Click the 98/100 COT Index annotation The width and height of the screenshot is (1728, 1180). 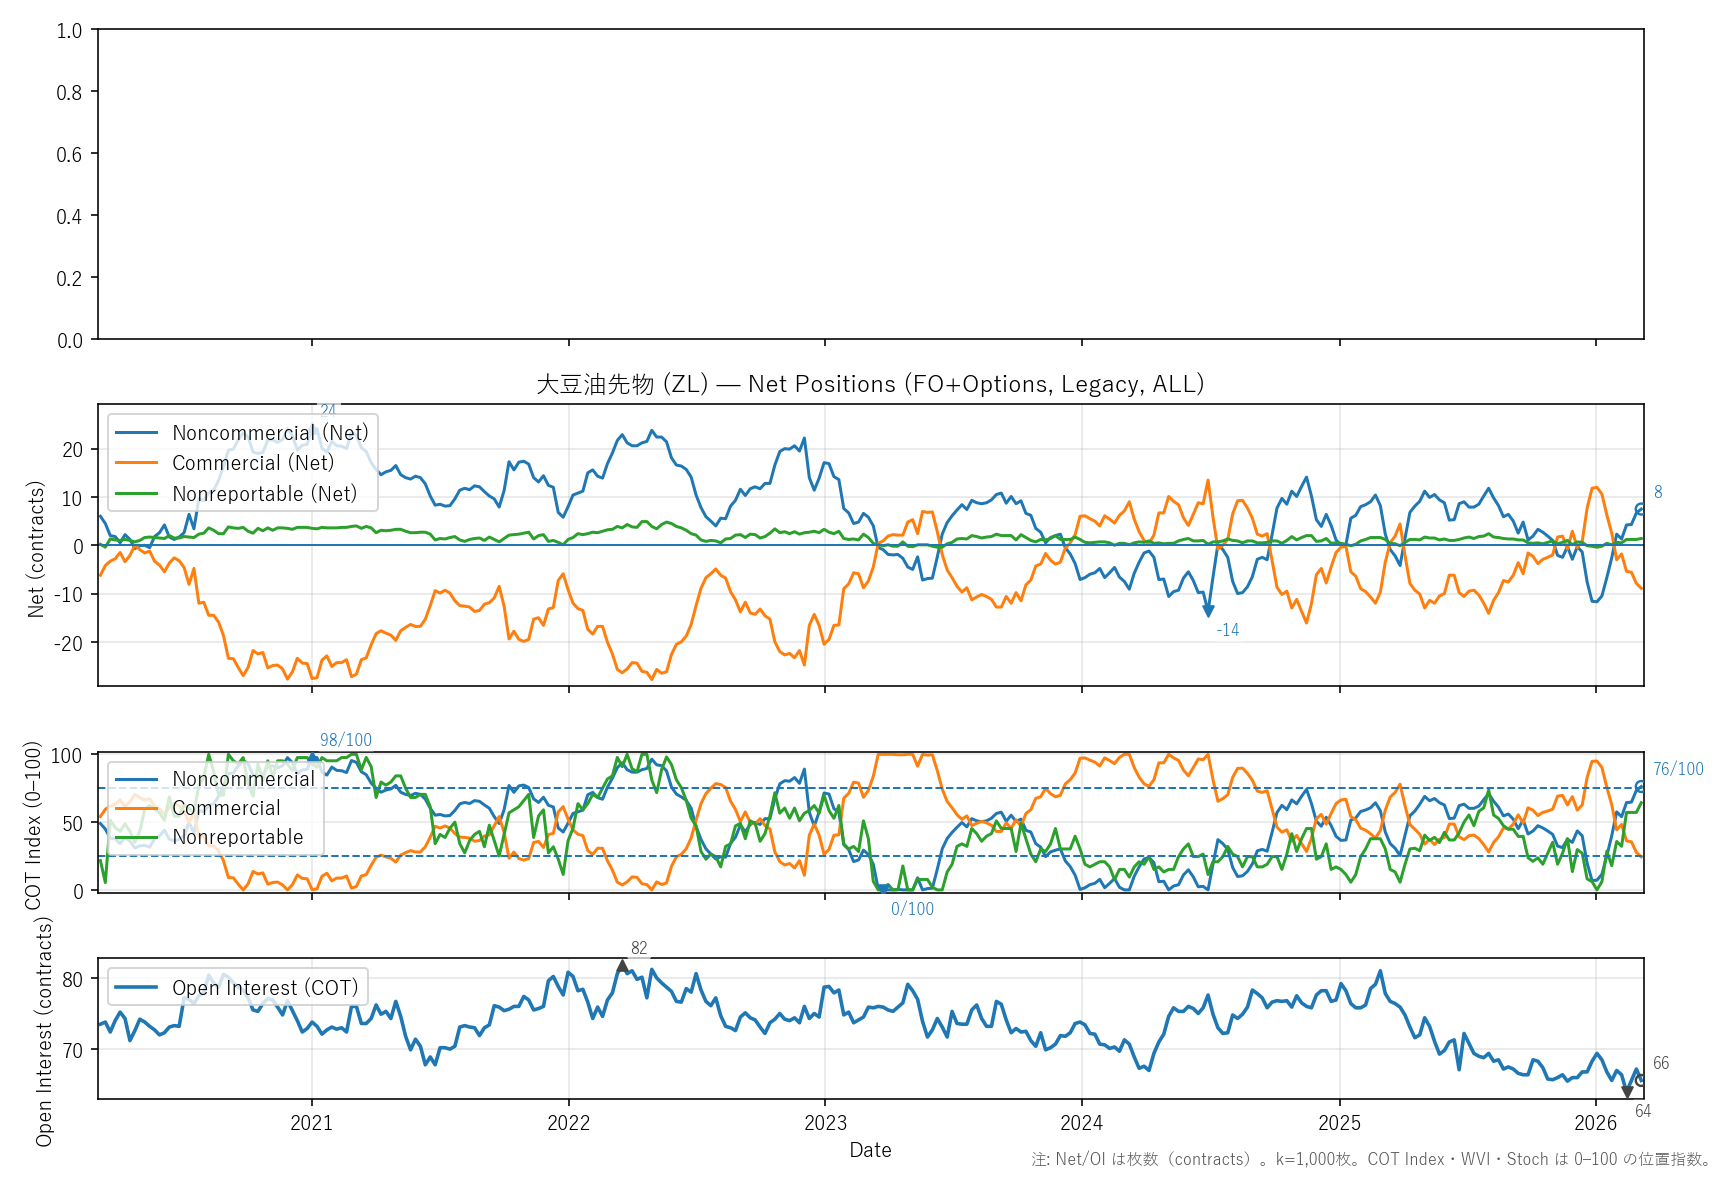pos(345,740)
